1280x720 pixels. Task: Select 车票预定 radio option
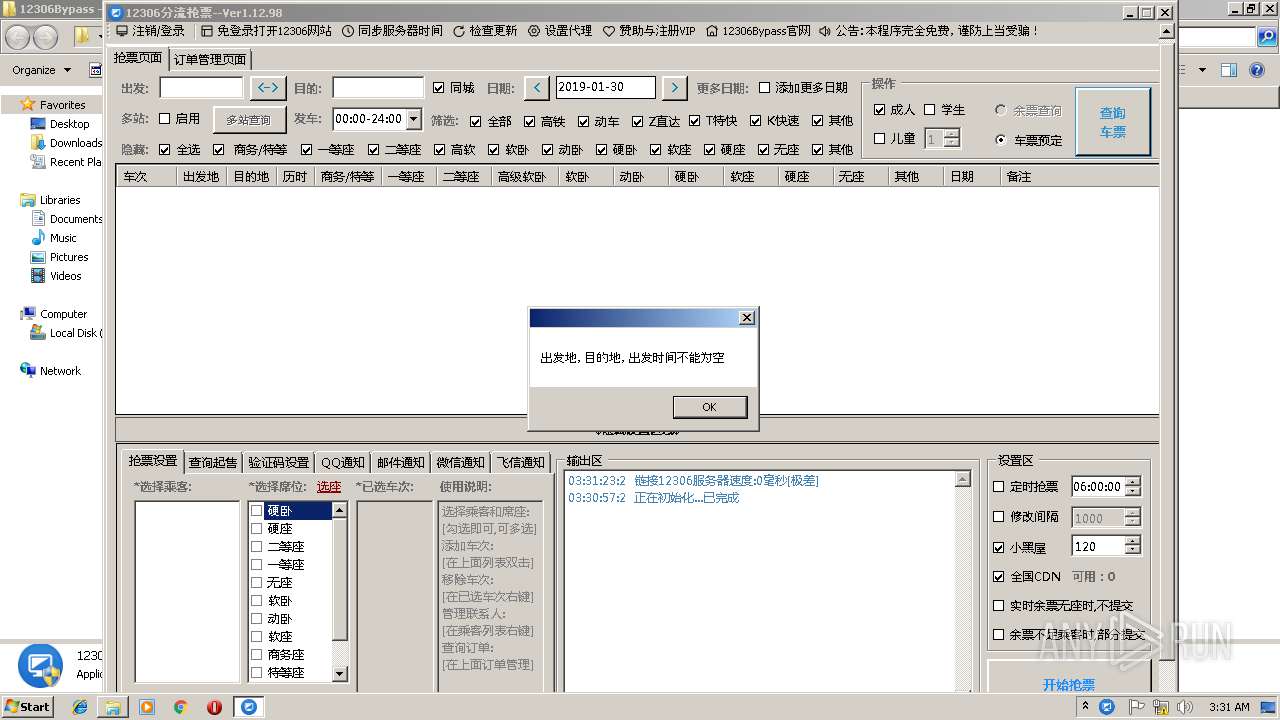1001,140
